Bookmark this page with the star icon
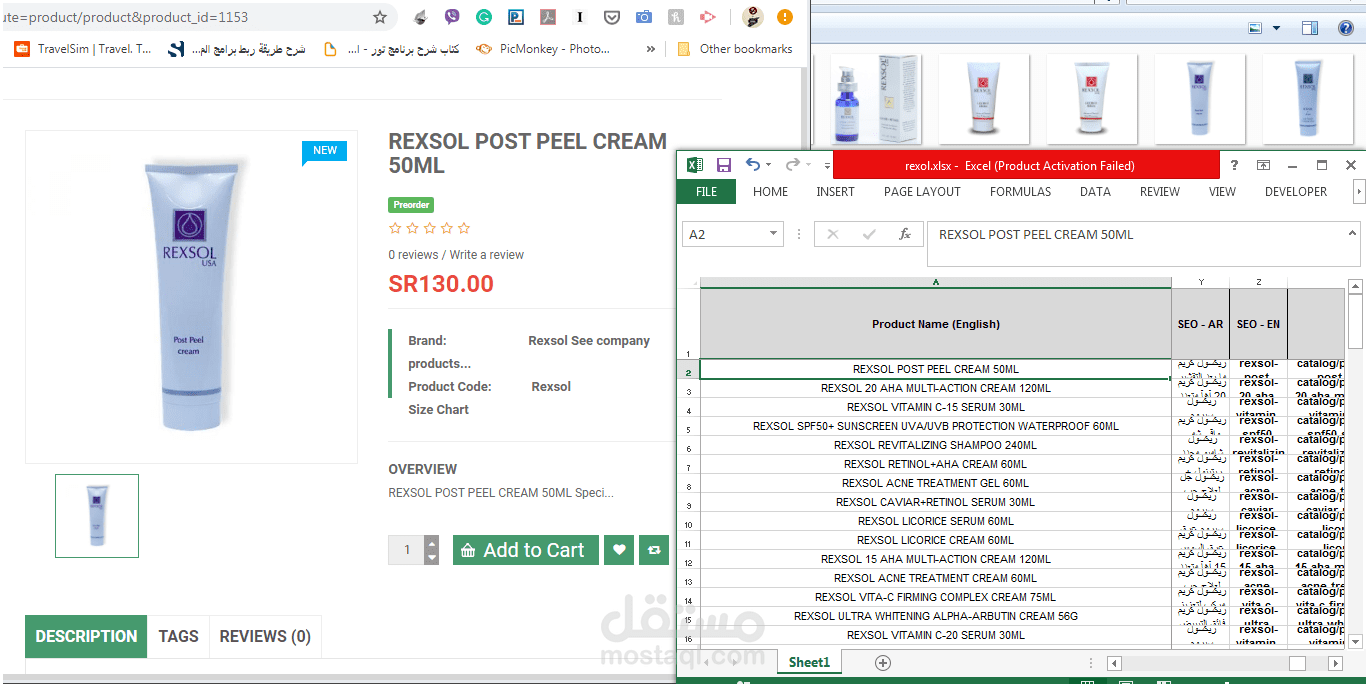The width and height of the screenshot is (1366, 684). [x=380, y=17]
